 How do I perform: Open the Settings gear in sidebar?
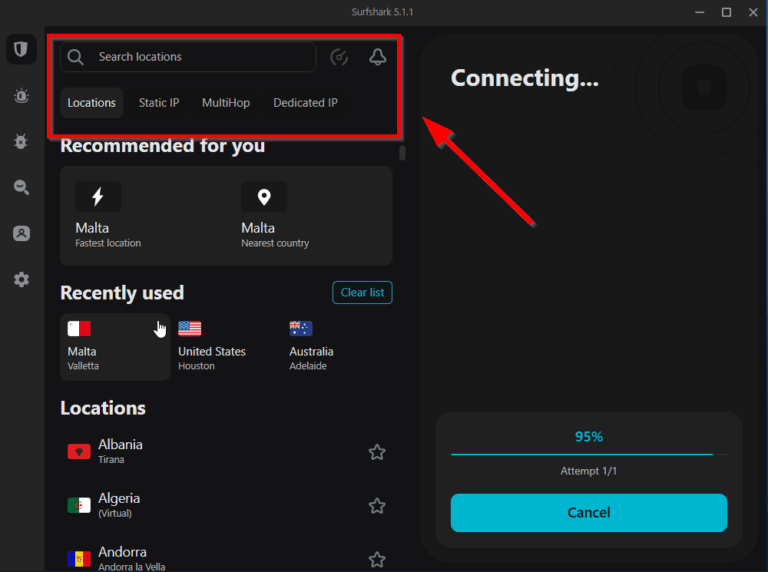pos(21,280)
